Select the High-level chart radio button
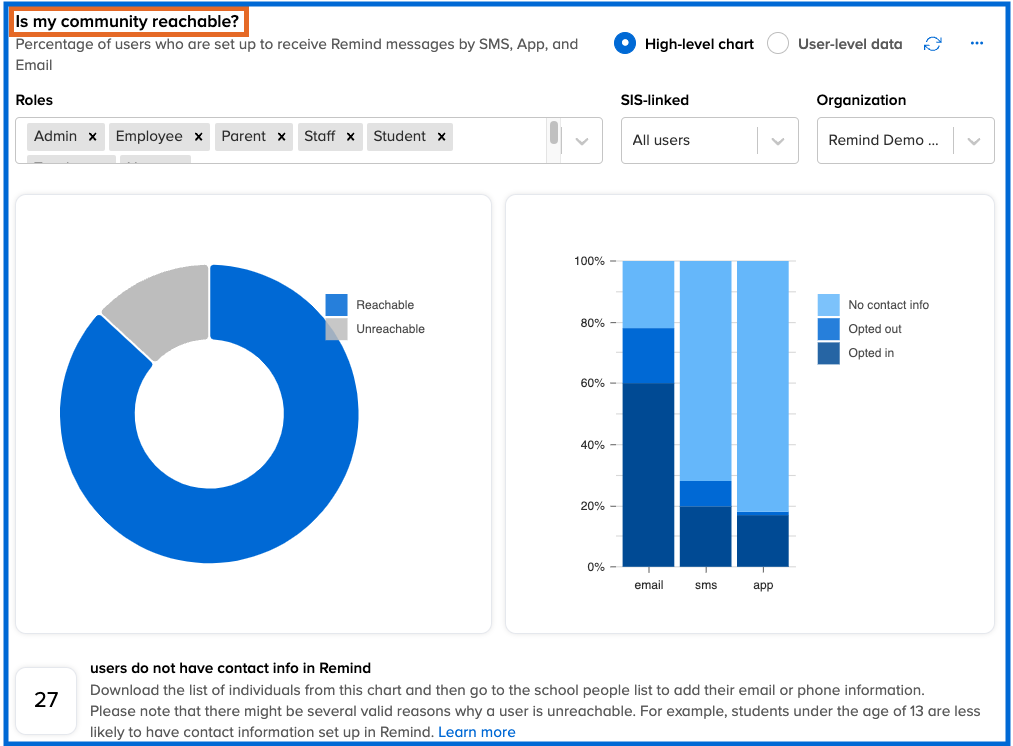 click(625, 44)
